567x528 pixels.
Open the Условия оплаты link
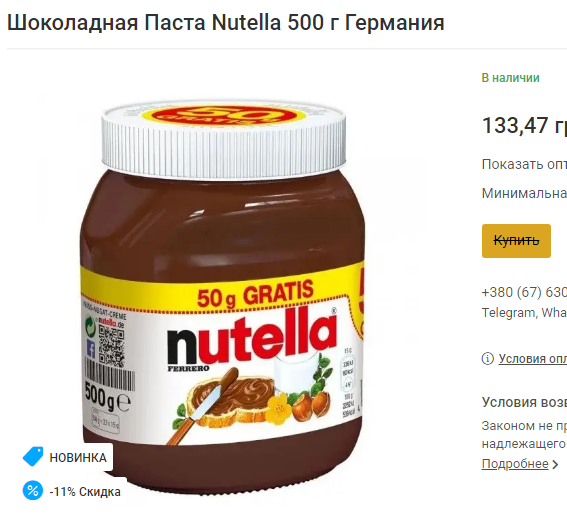point(533,359)
